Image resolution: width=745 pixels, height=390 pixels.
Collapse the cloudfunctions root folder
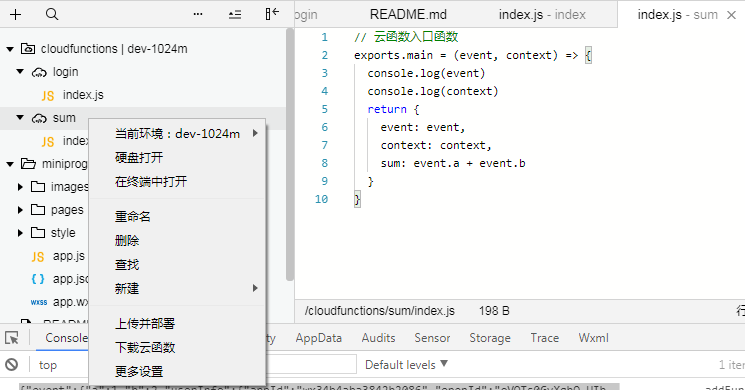point(10,49)
